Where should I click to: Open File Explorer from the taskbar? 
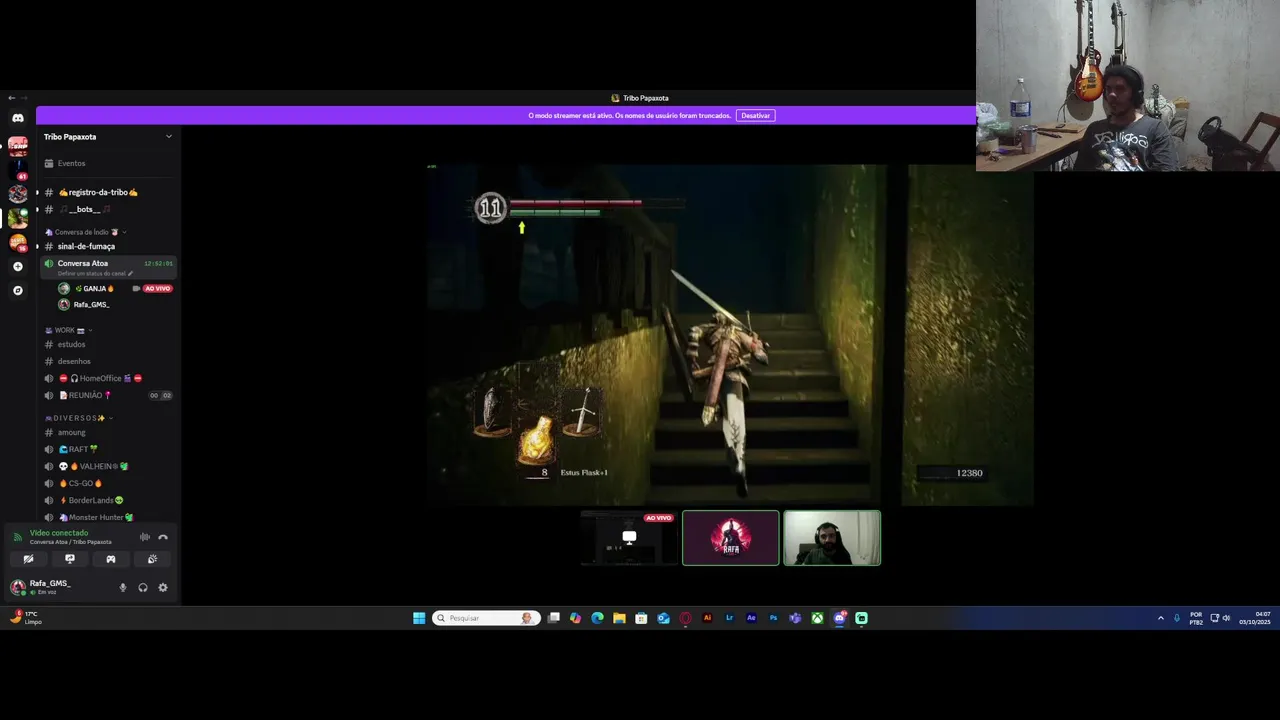(619, 618)
